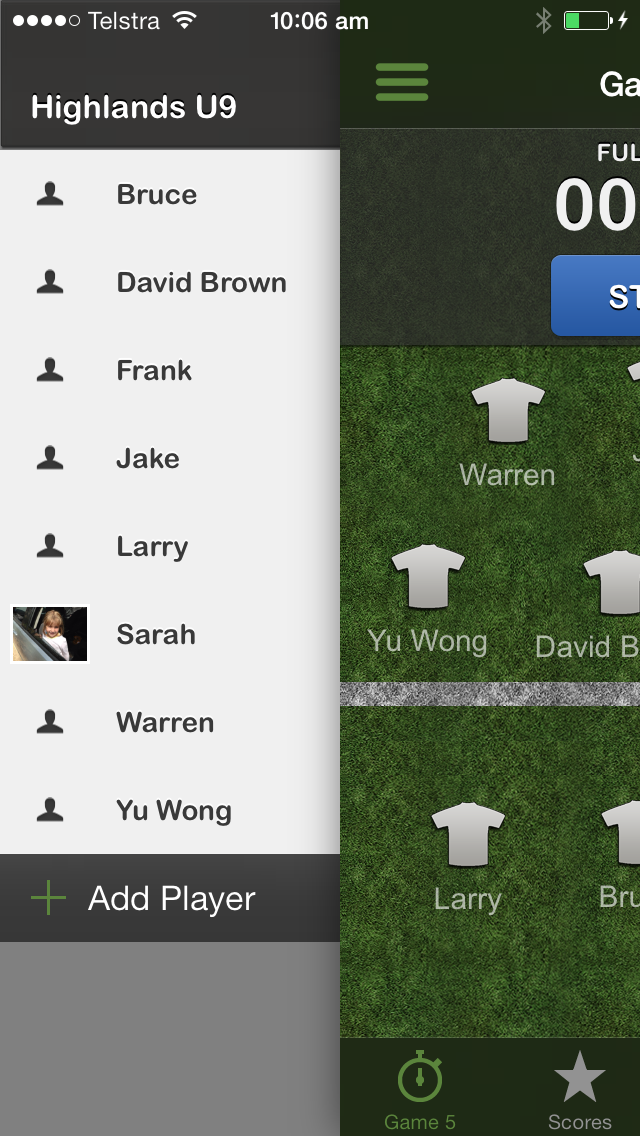
Task: Click the Add Player button
Action: point(170,898)
